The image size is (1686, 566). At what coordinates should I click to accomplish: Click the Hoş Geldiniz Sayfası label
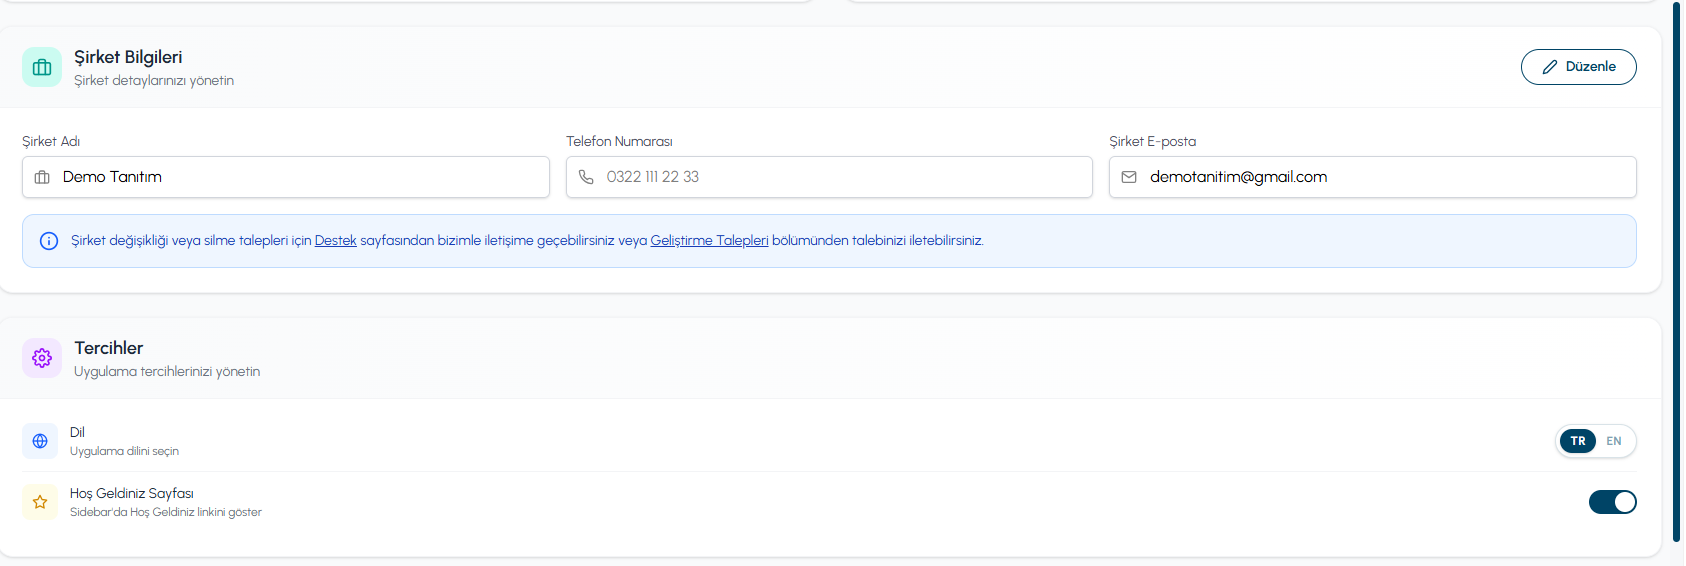pos(132,494)
